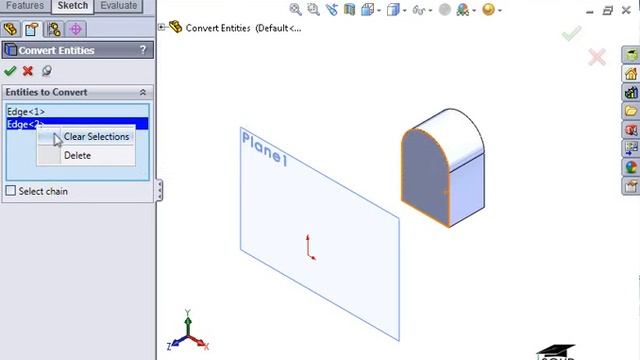Click the Convert Entities part icon
This screenshot has width=640, height=360.
point(176,27)
